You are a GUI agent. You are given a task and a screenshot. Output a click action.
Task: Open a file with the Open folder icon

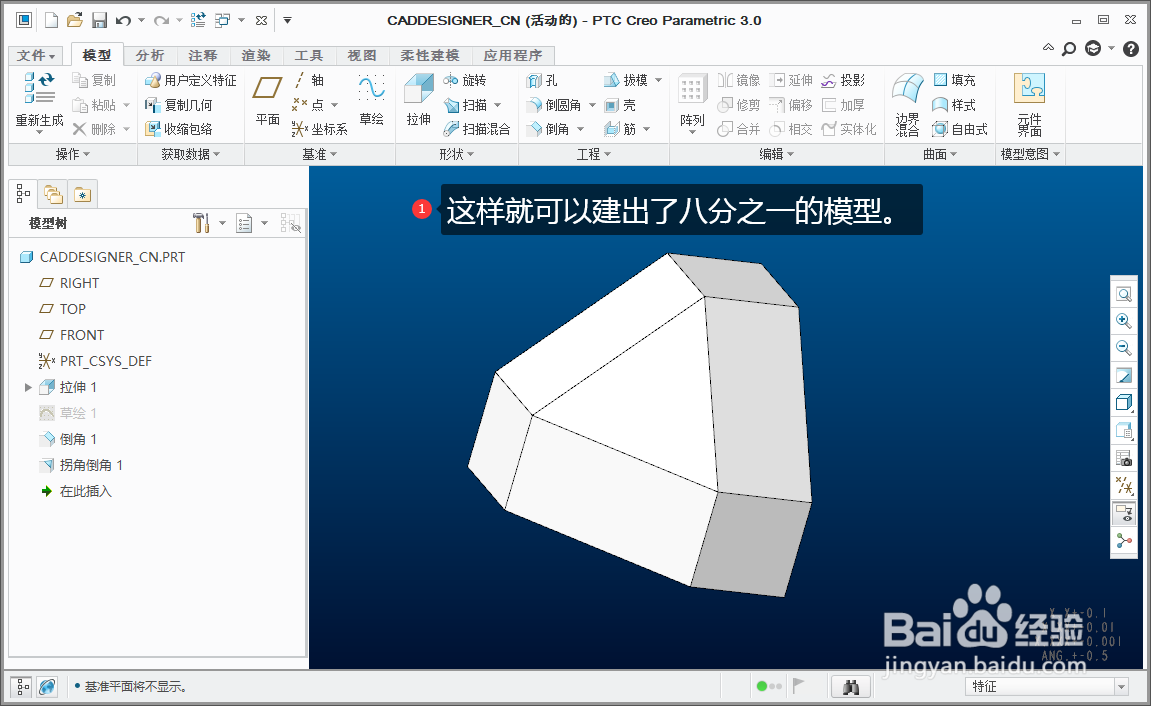(74, 21)
